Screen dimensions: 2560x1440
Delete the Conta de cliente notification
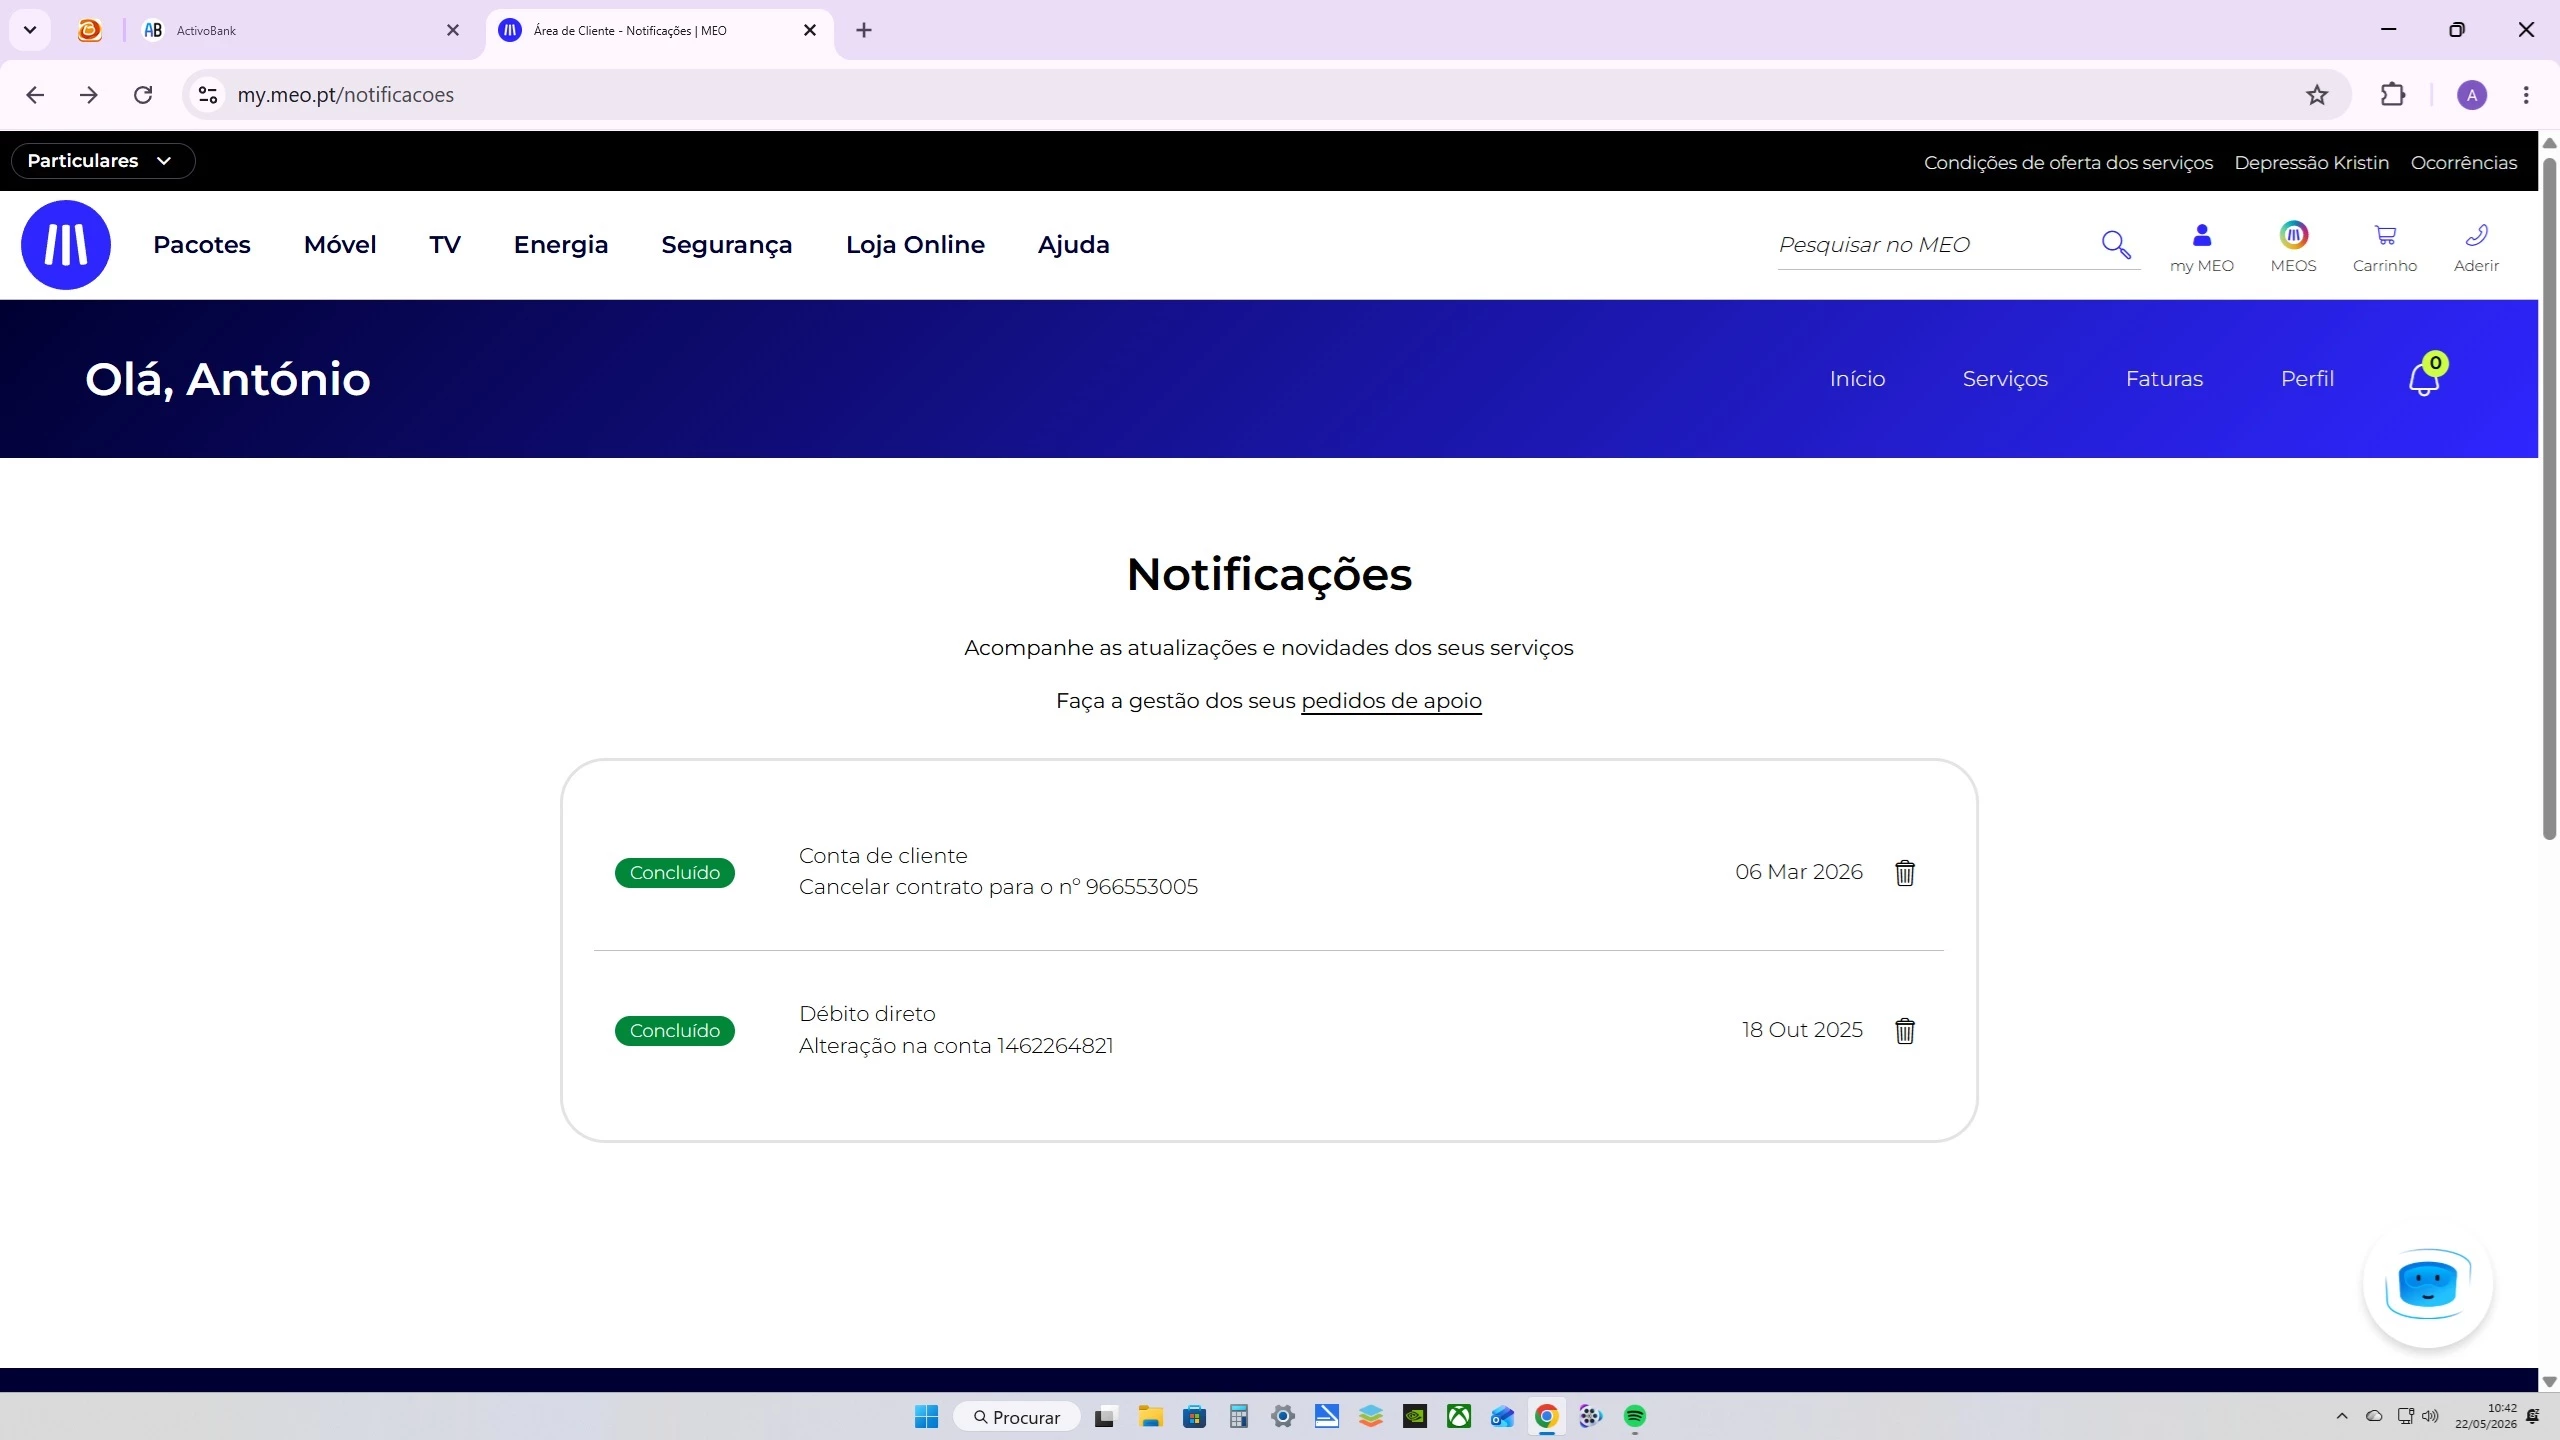(1905, 872)
